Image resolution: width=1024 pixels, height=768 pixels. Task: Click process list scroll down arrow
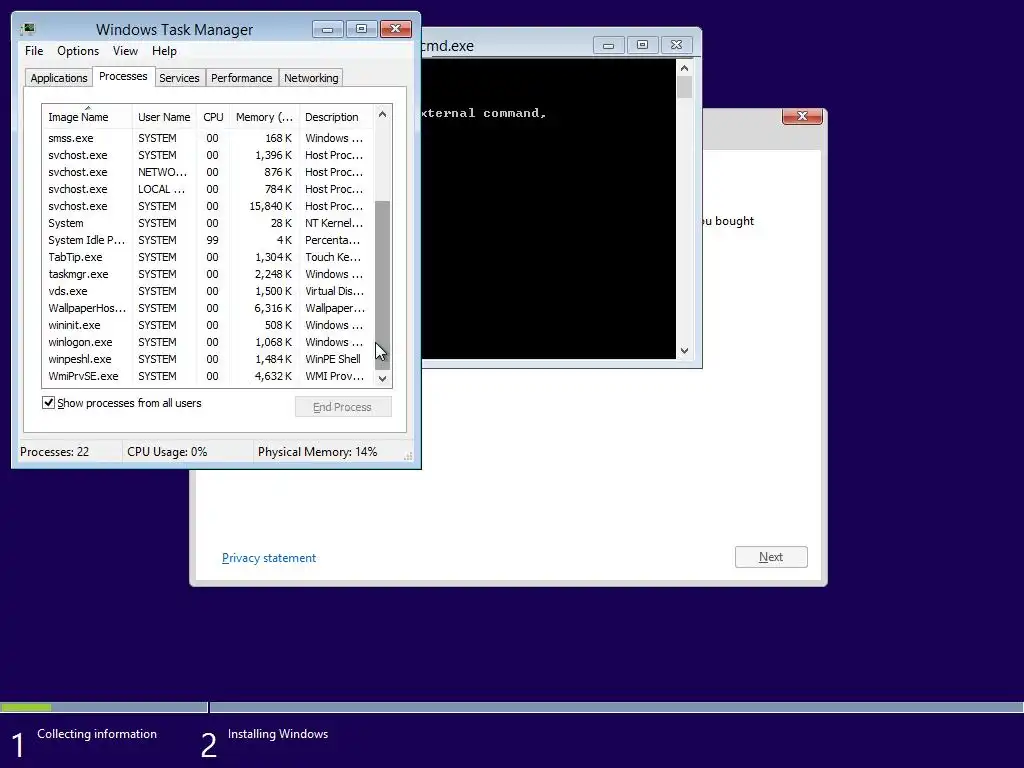pos(383,378)
